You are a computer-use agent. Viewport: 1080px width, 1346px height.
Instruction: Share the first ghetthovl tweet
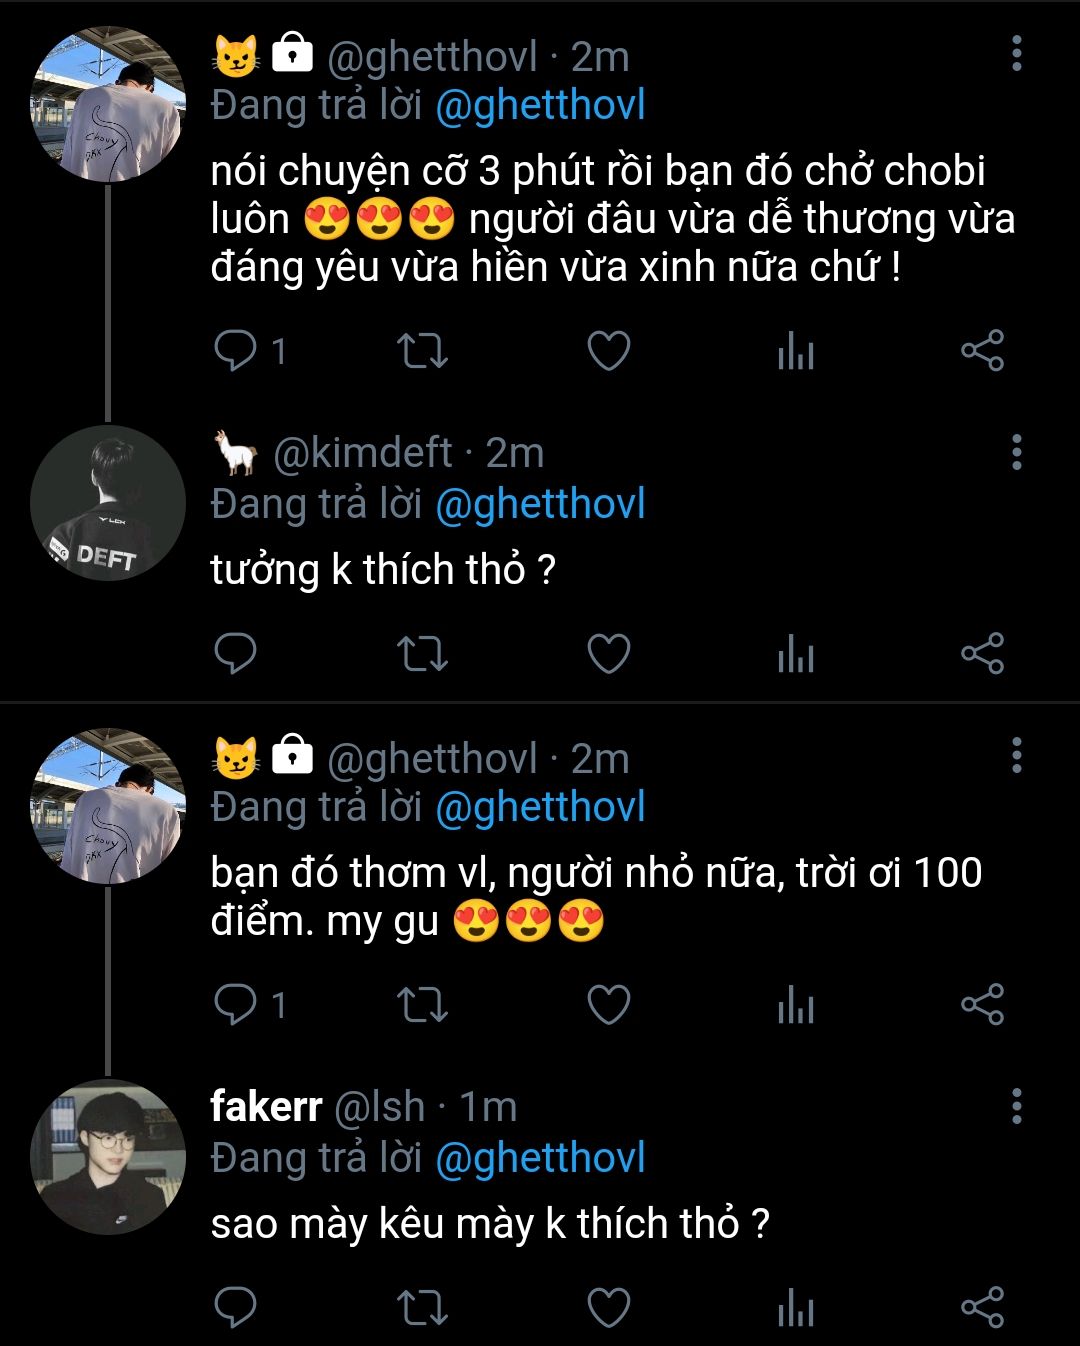tap(981, 351)
